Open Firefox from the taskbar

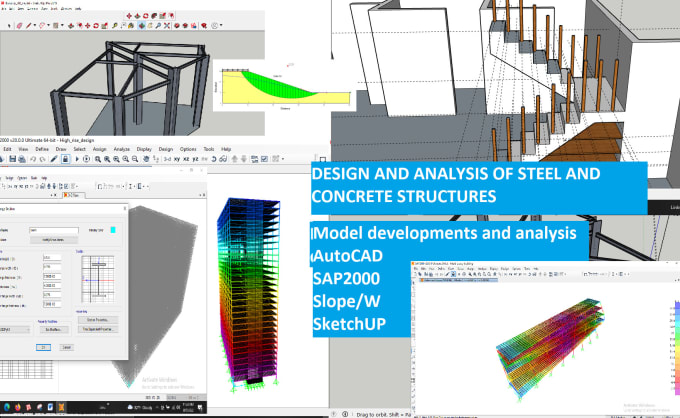pos(18,407)
